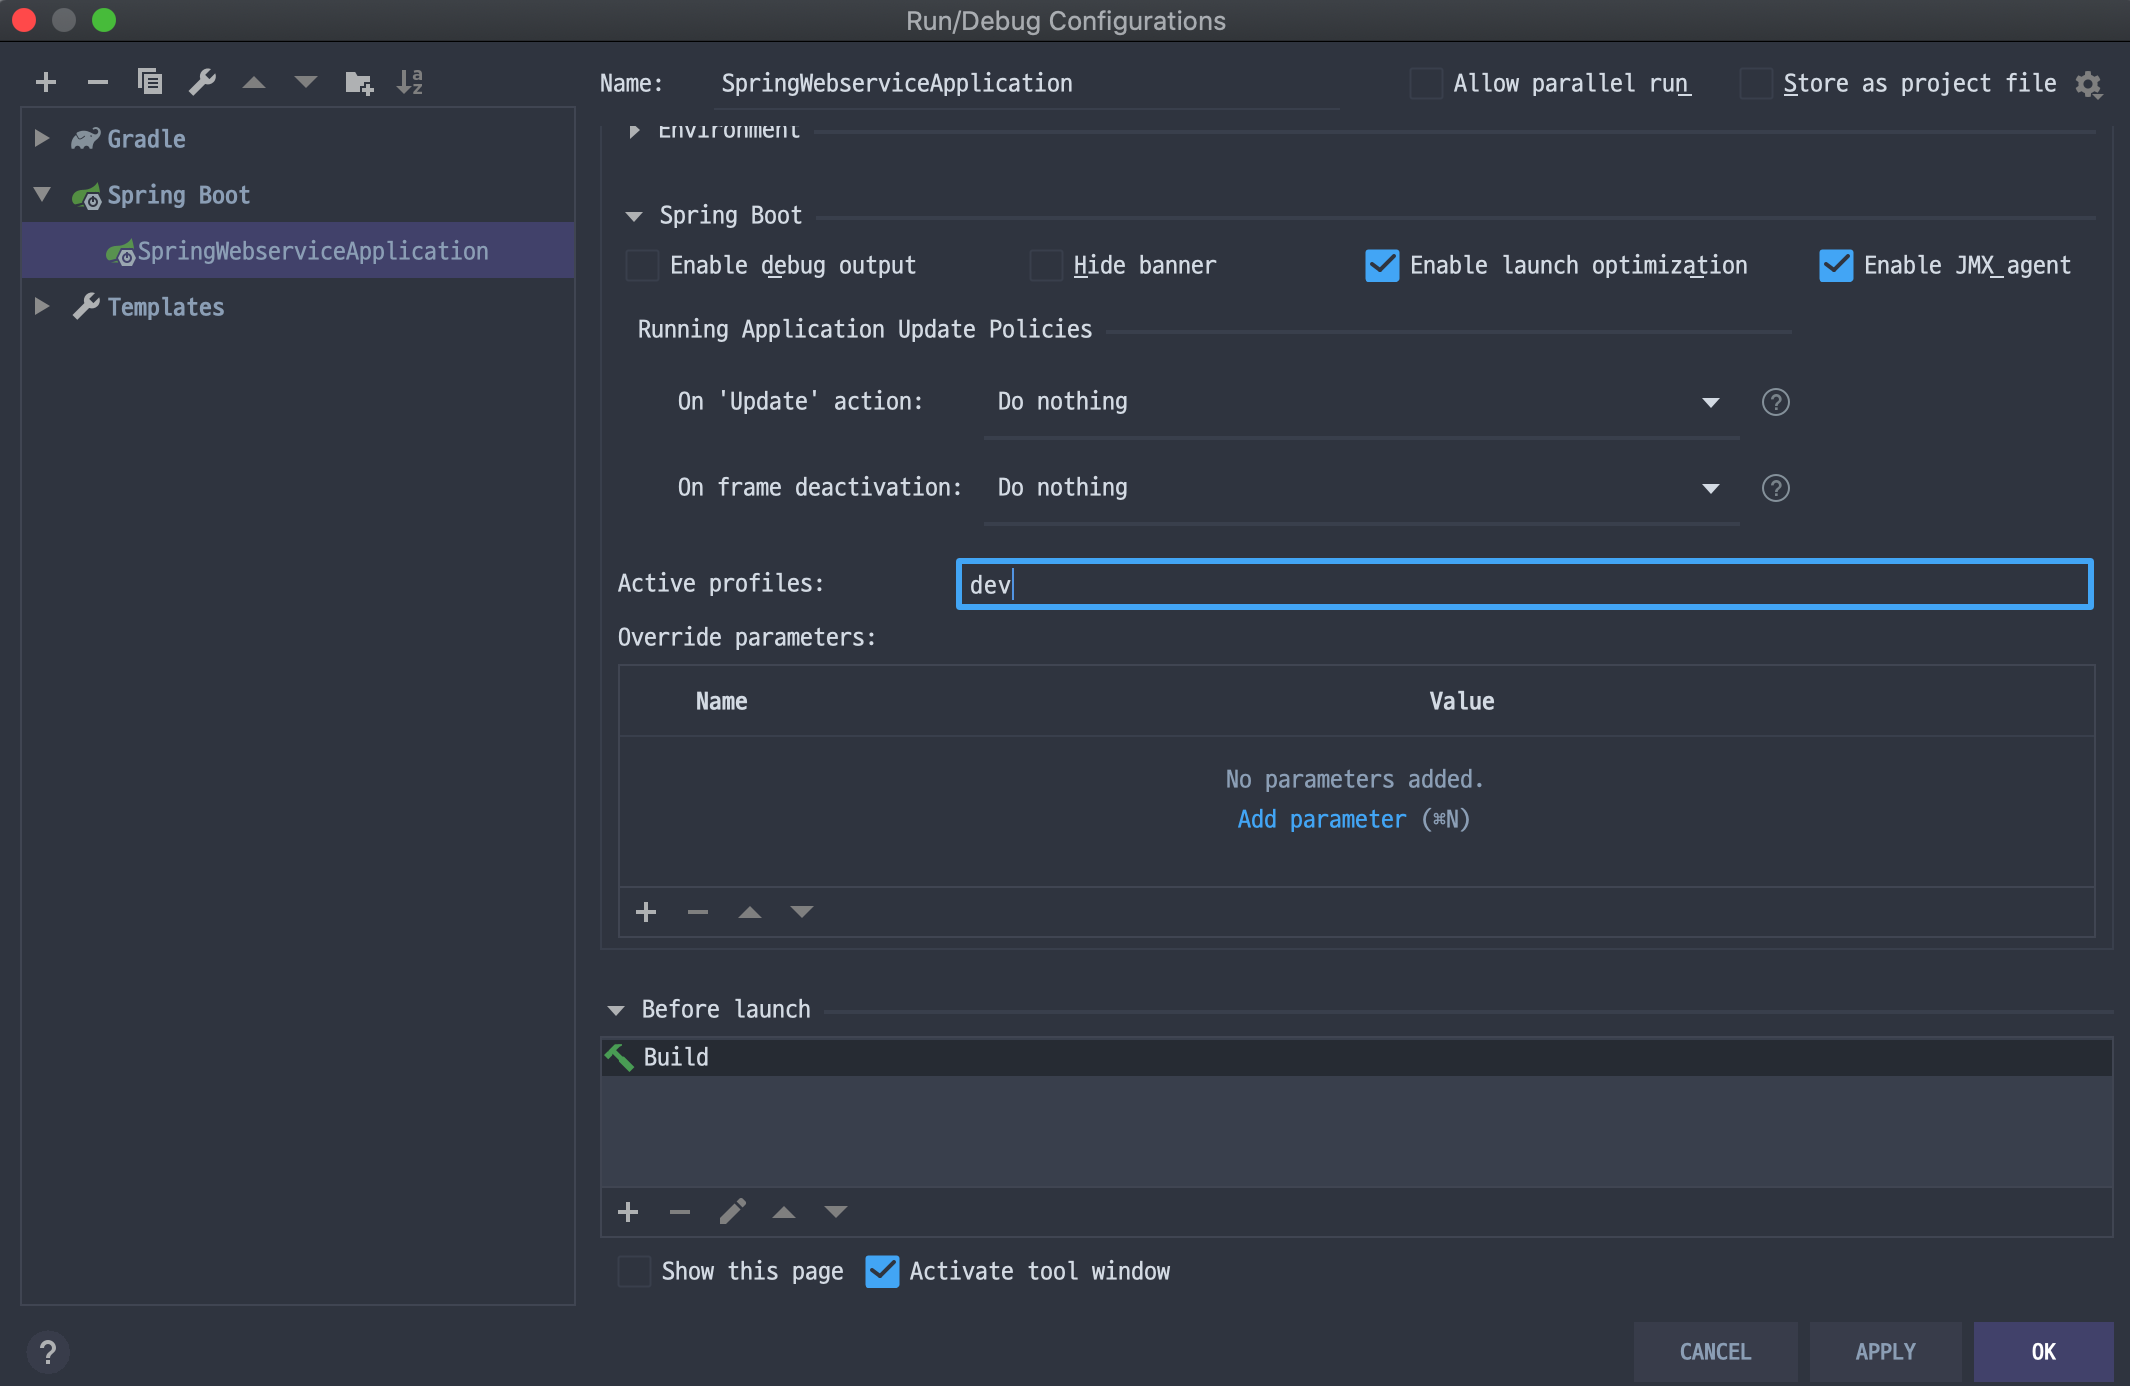Viewport: 2130px width, 1386px height.
Task: Expand the Templates tree item
Action: (42, 306)
